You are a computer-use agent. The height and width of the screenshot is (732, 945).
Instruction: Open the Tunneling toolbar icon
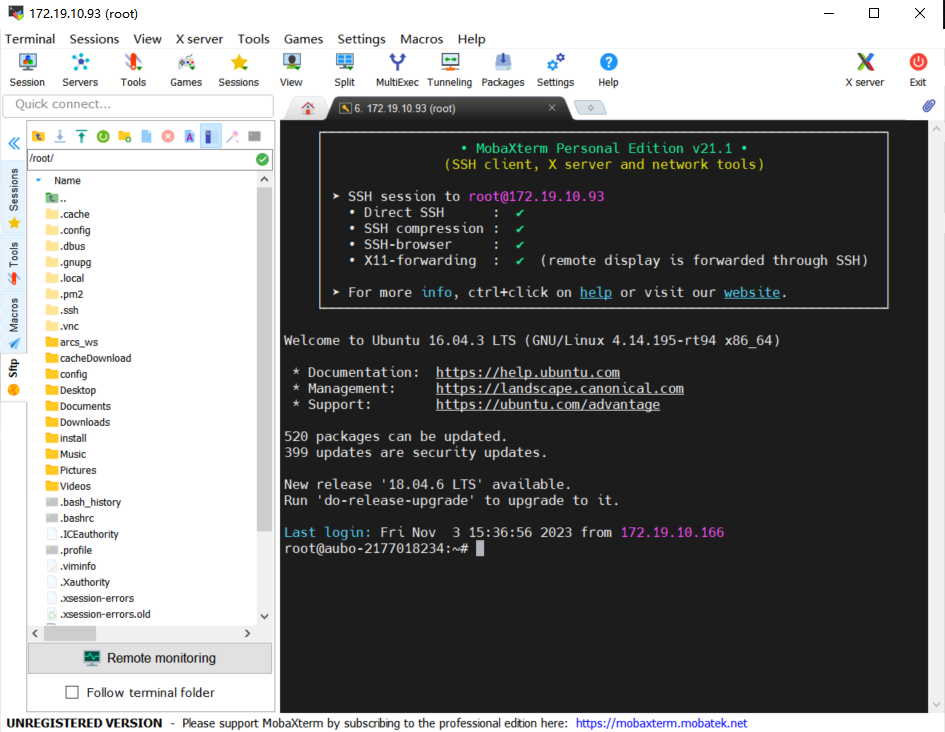click(450, 70)
